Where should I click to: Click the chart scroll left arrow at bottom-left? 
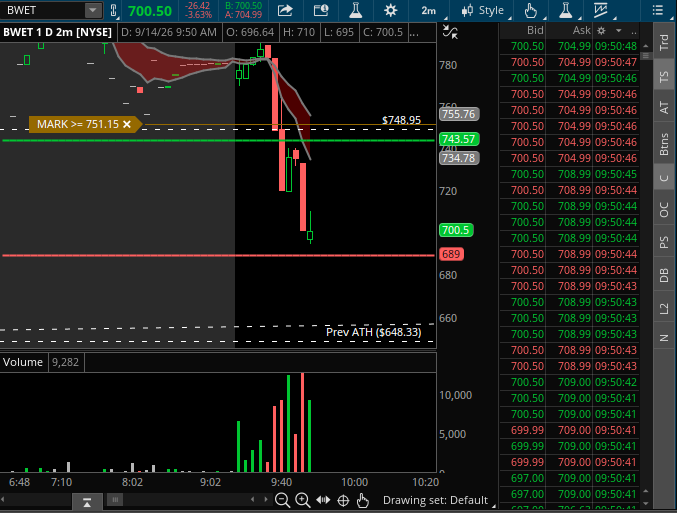click(3, 500)
